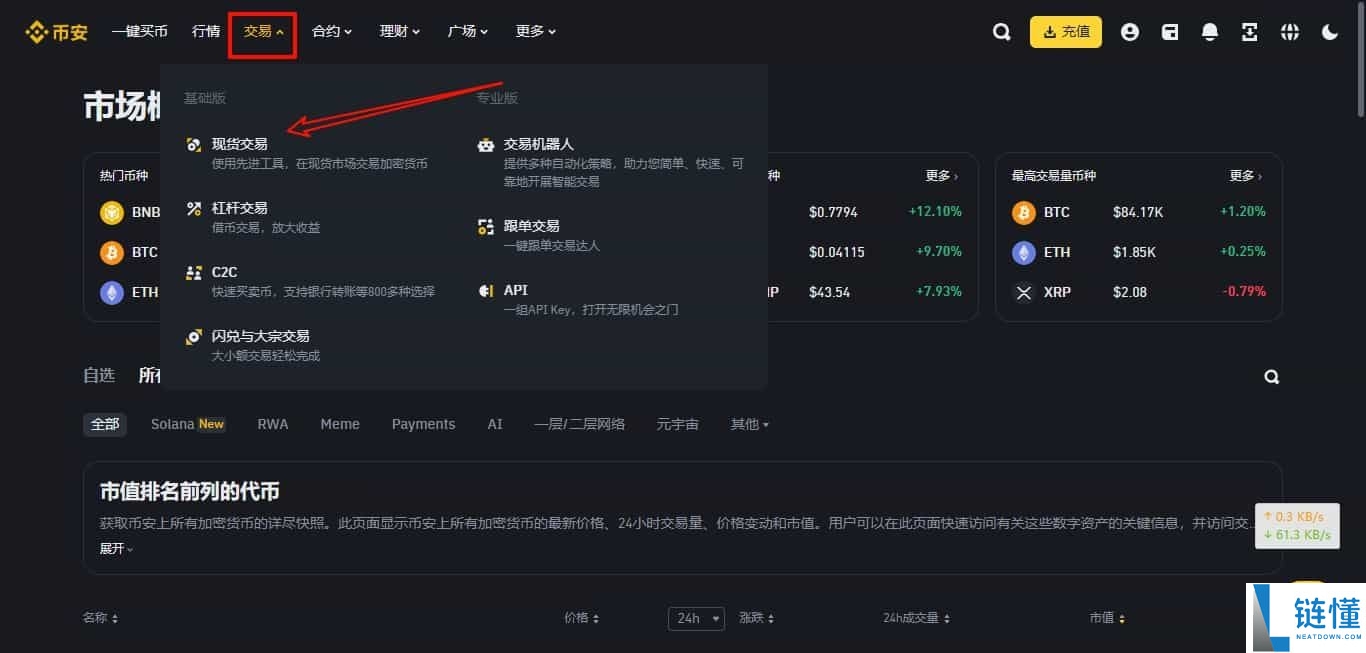Image resolution: width=1366 pixels, height=653 pixels.
Task: Click the $43.54 price
Action: 830,292
